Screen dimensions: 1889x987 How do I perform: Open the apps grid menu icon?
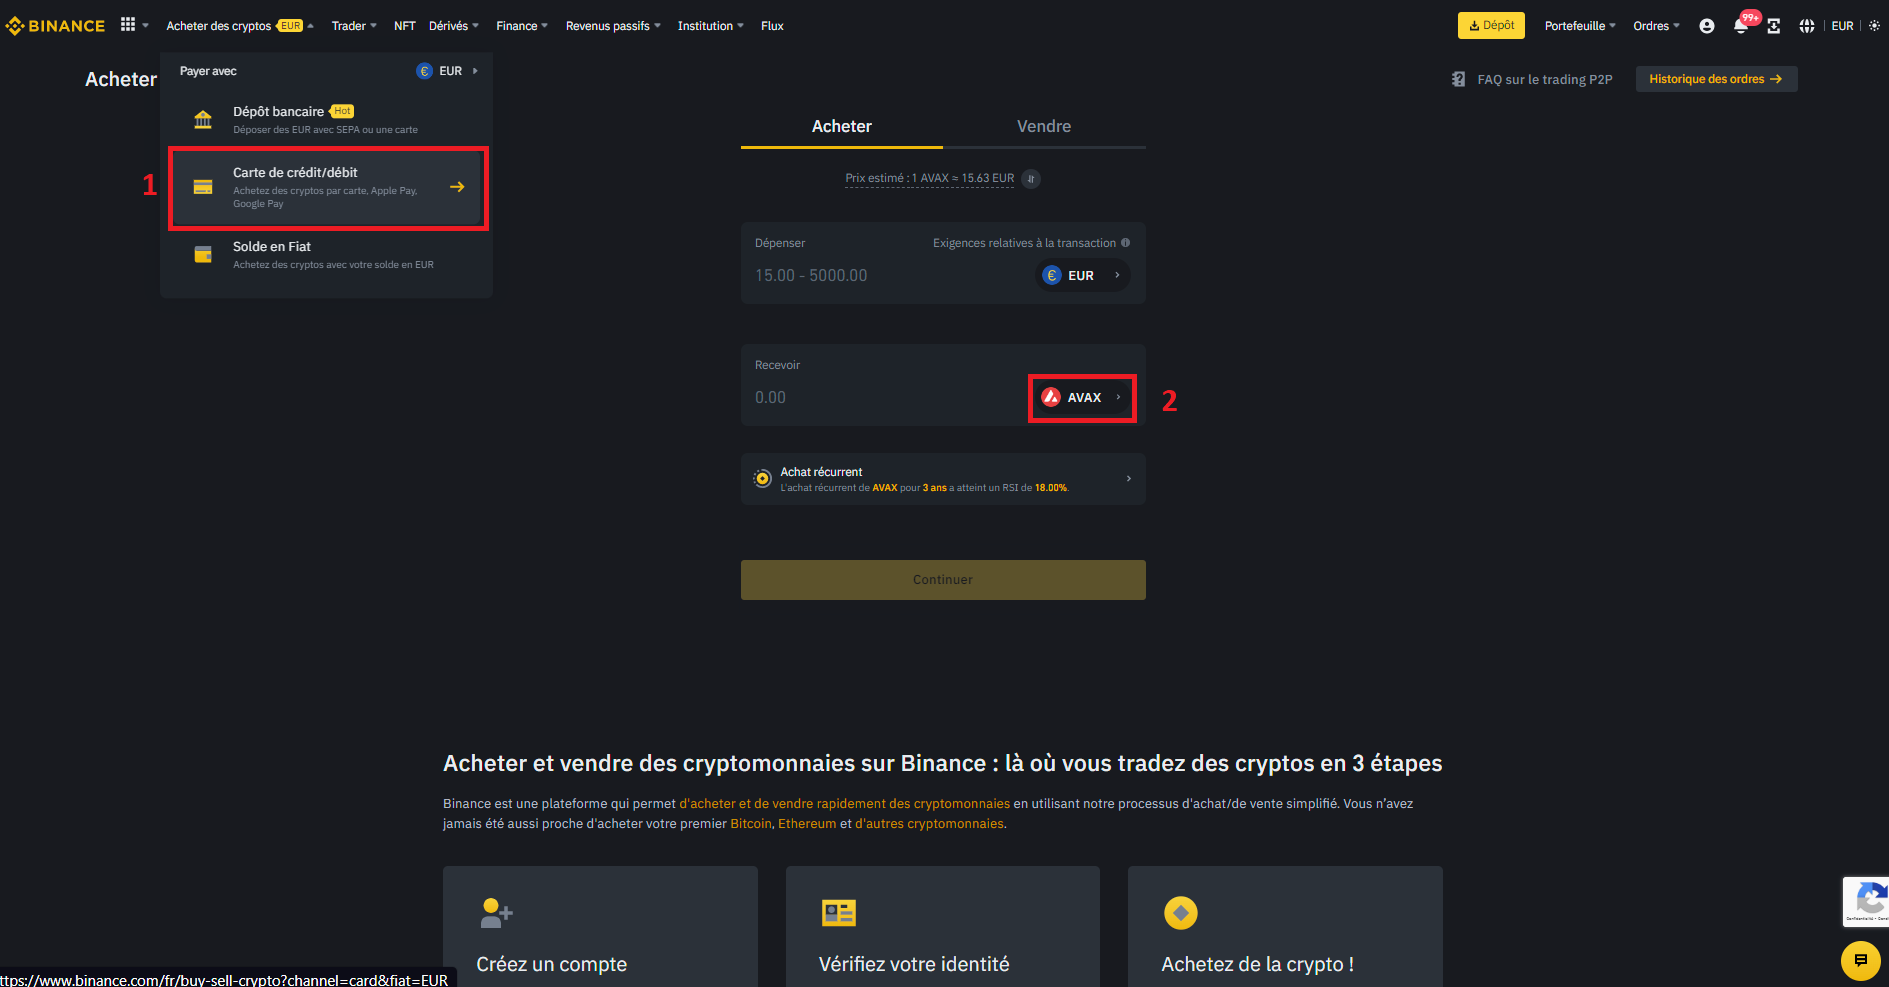coord(128,25)
